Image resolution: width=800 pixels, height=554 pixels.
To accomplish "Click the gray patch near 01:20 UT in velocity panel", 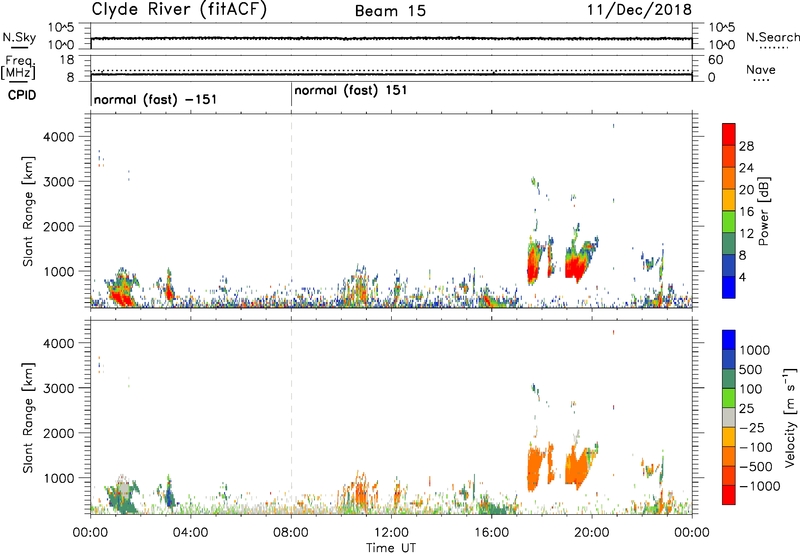I will tap(123, 489).
